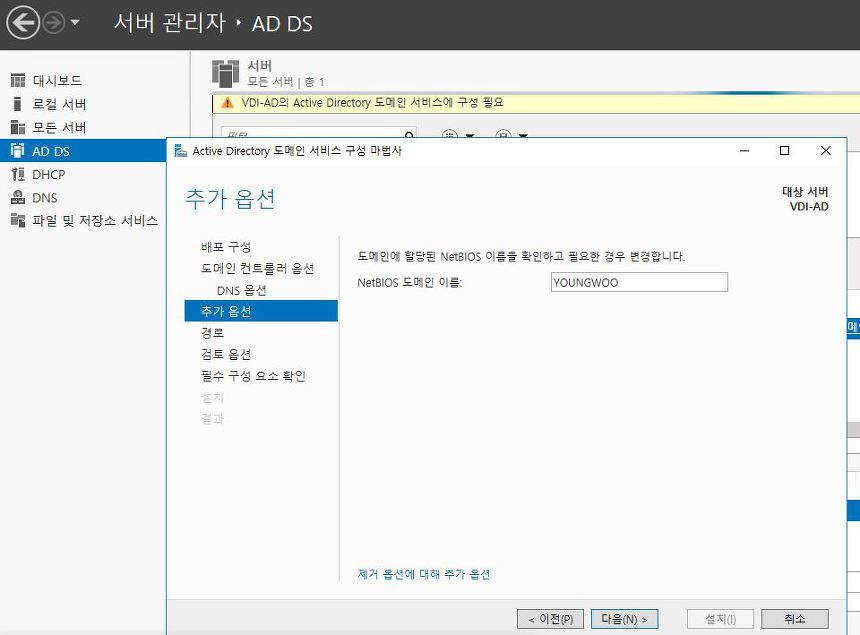The image size is (860, 635).
Task: Click the 이전(P) previous button
Action: 550,619
